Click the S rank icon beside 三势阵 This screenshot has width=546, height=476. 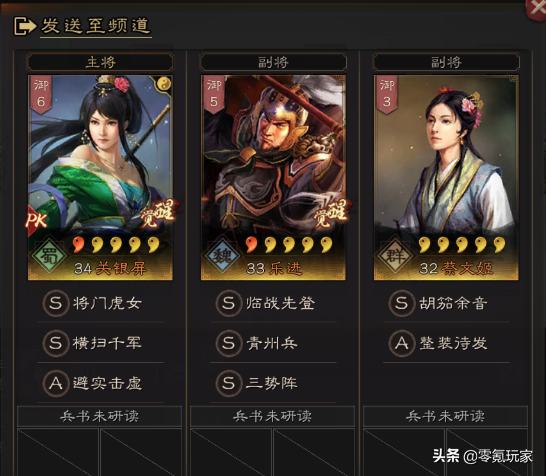228,383
